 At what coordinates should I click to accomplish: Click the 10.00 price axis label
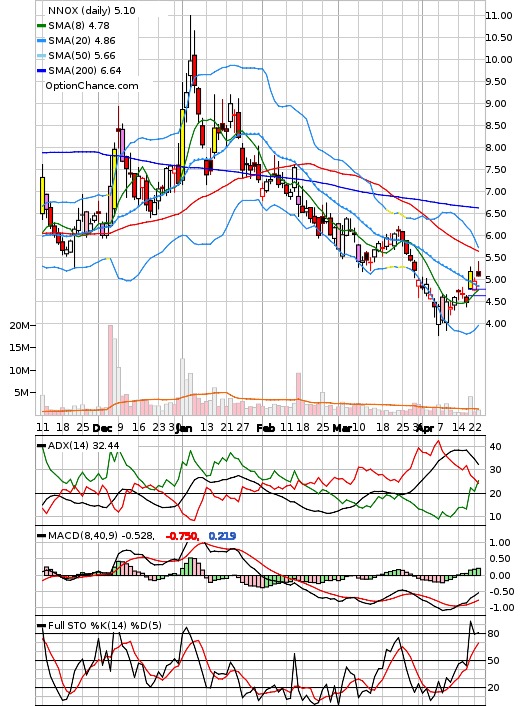[x=499, y=59]
